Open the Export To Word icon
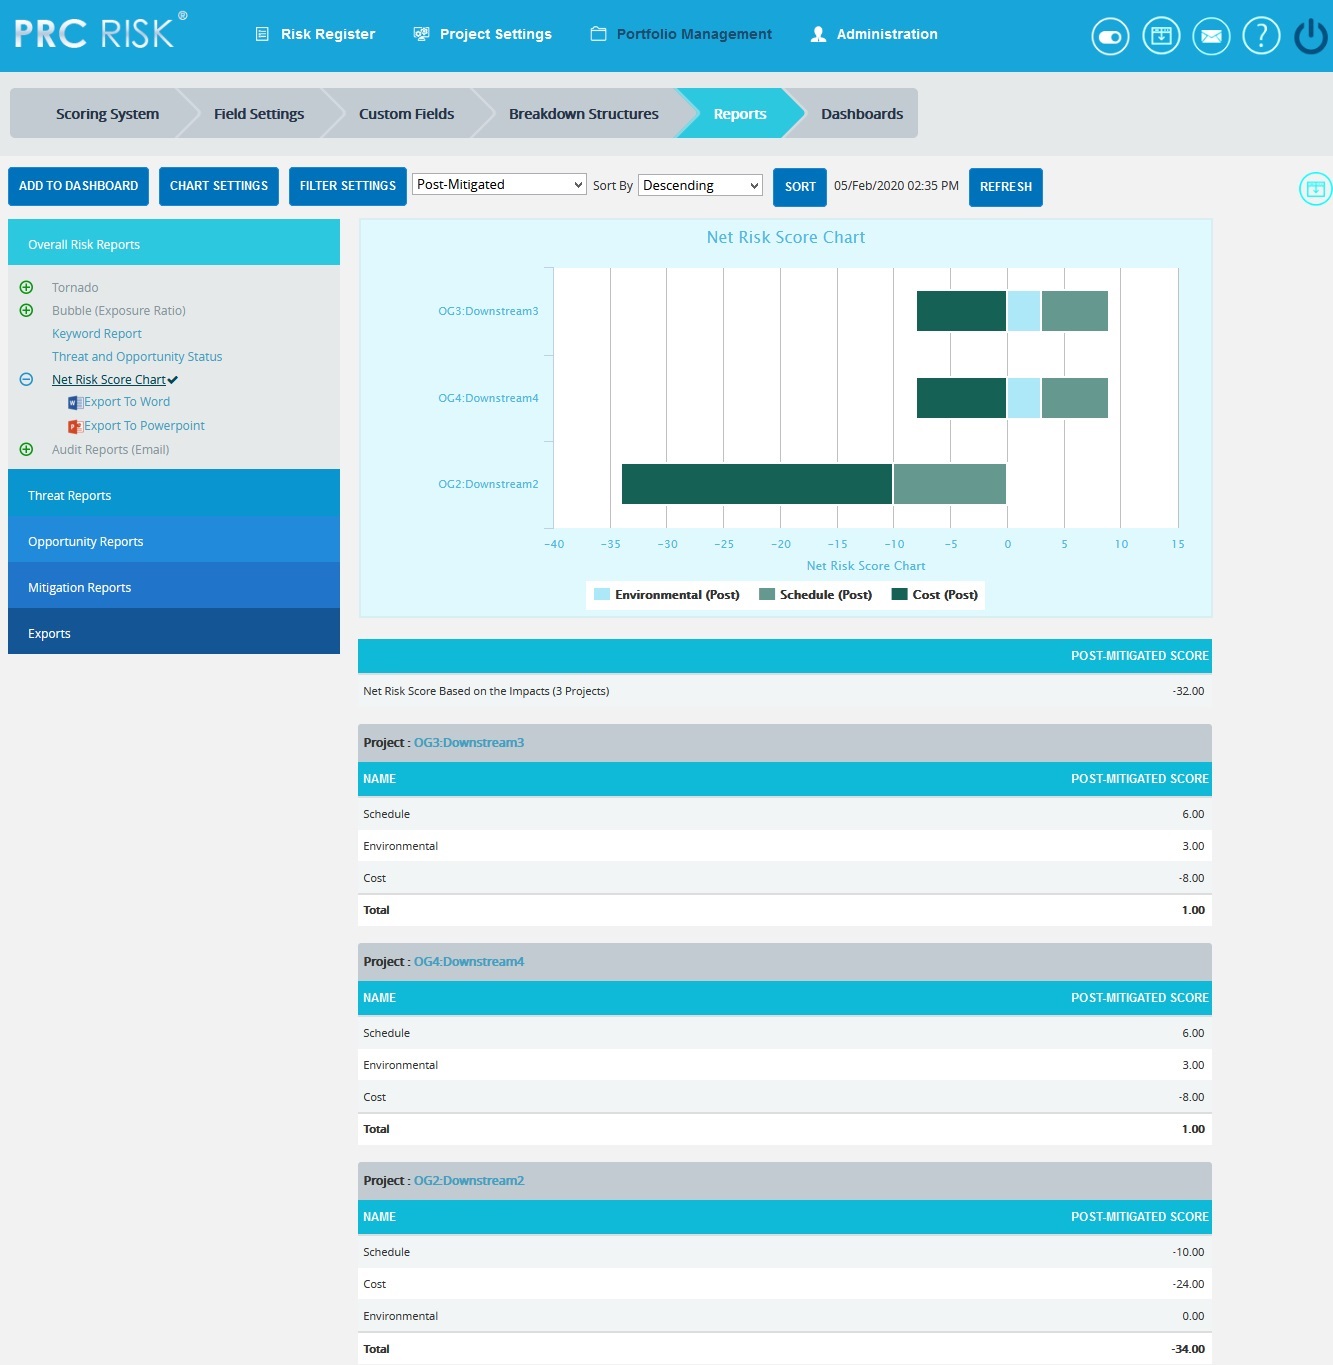1333x1365 pixels. (x=75, y=402)
